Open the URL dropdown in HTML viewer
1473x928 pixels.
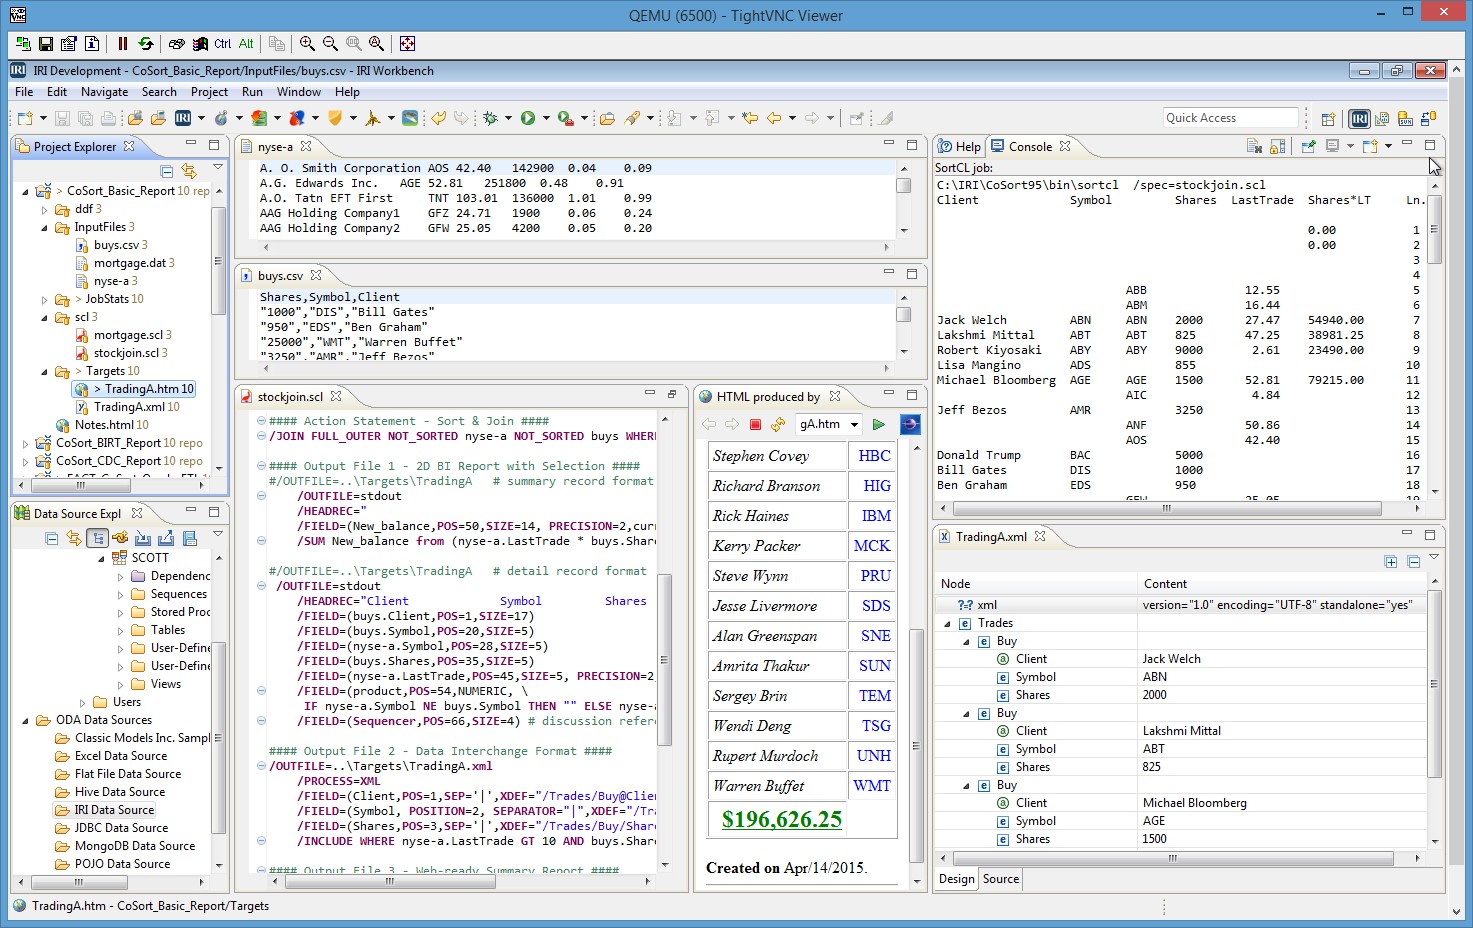click(x=854, y=424)
